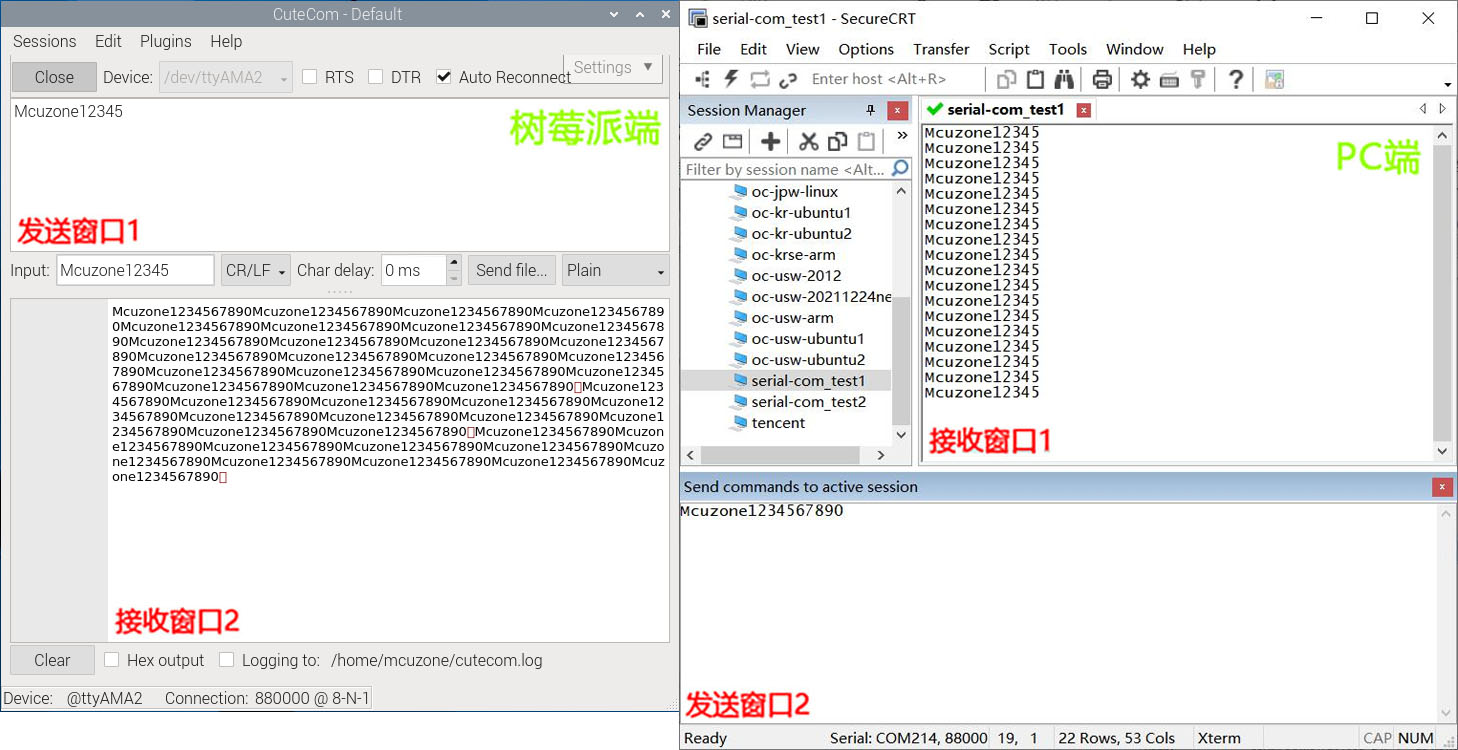The image size is (1458, 750).
Task: Toggle the DTR checkbox
Action: click(376, 77)
